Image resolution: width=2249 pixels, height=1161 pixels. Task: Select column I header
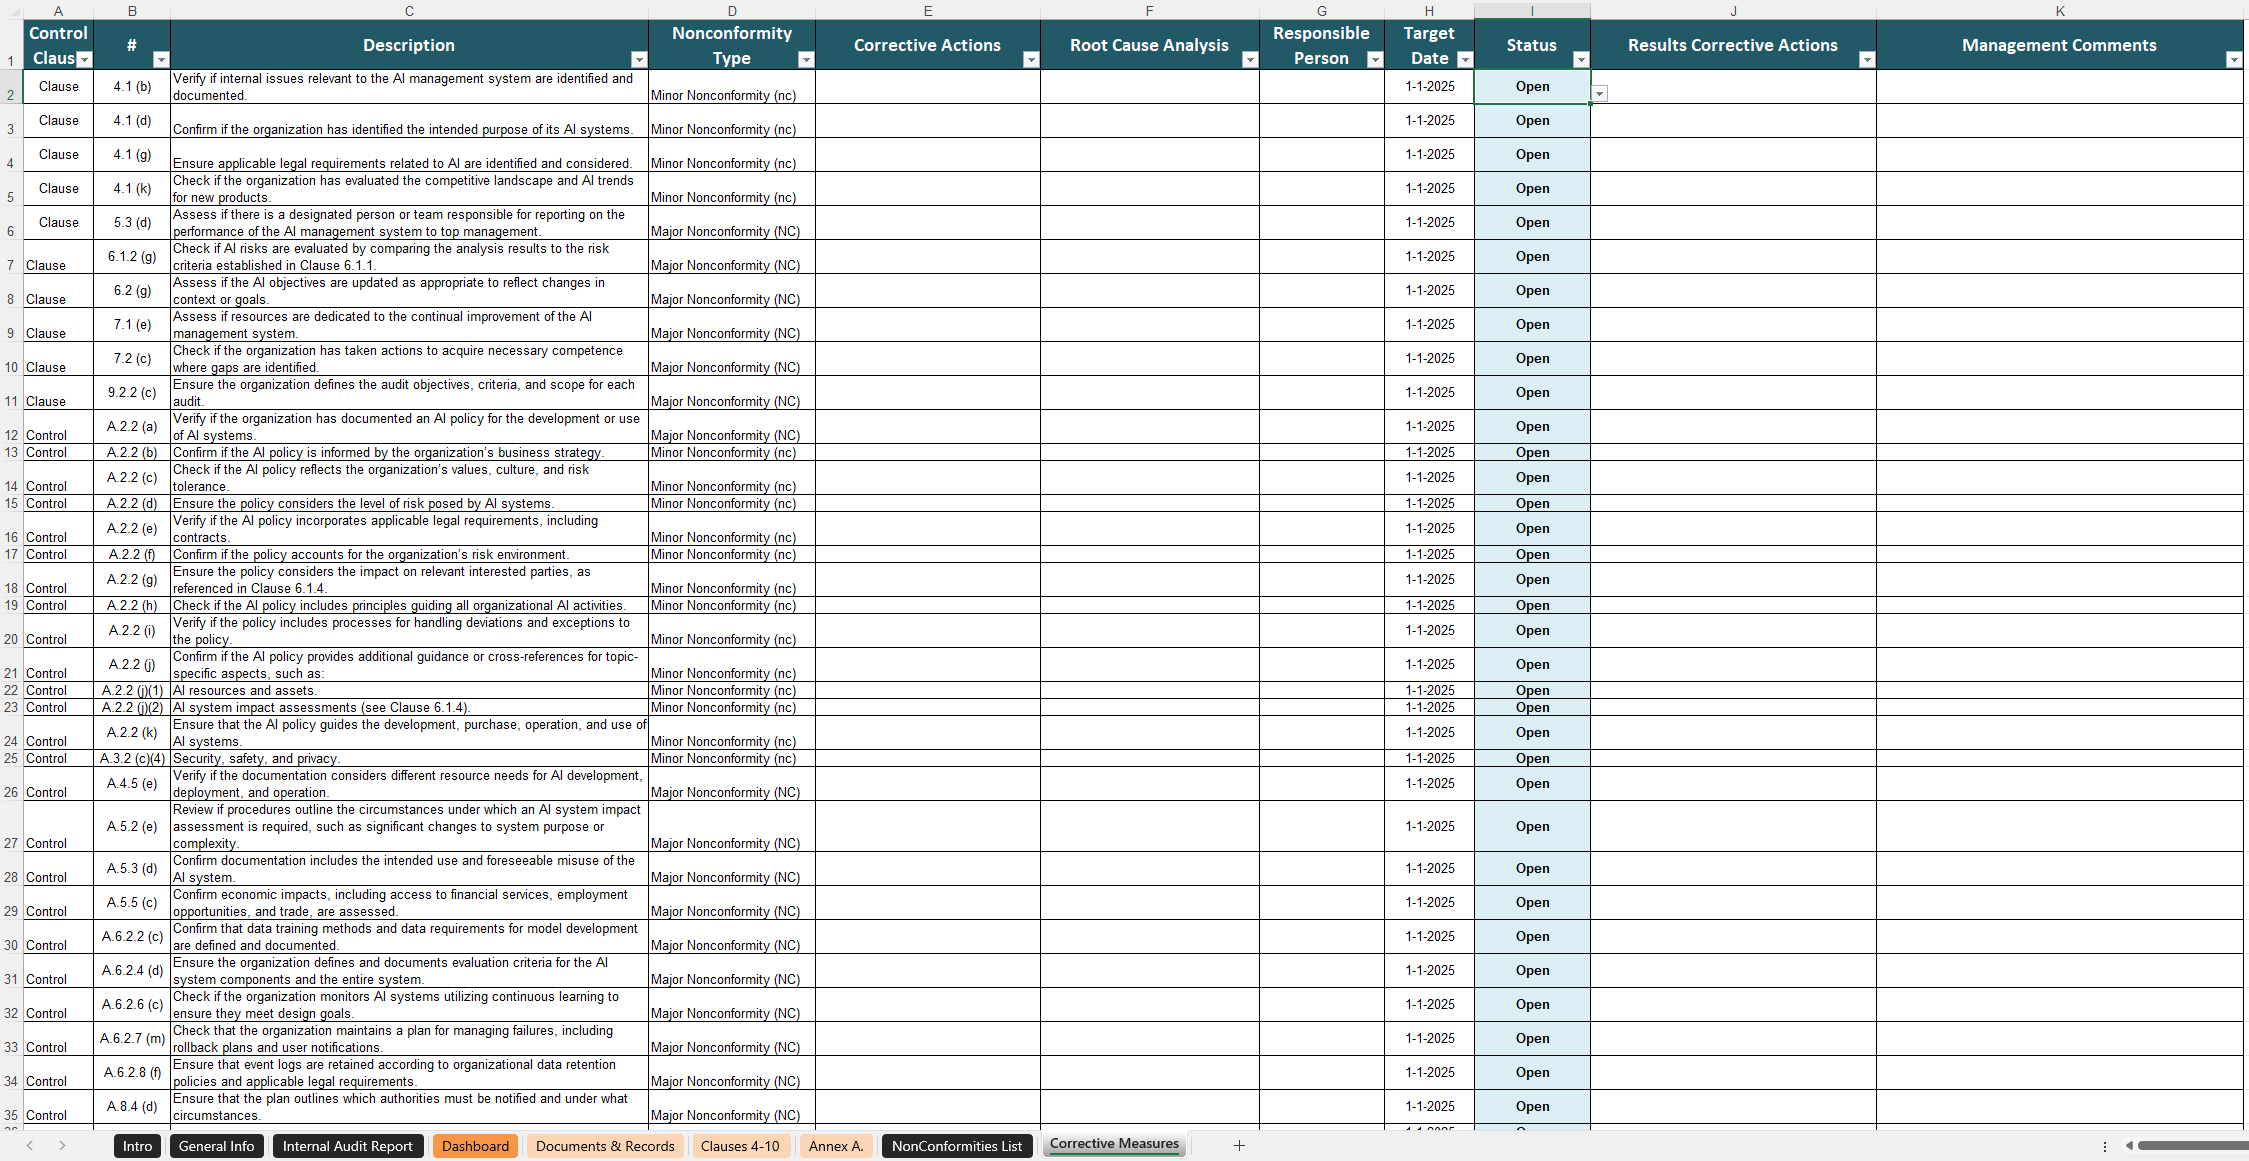click(x=1532, y=11)
